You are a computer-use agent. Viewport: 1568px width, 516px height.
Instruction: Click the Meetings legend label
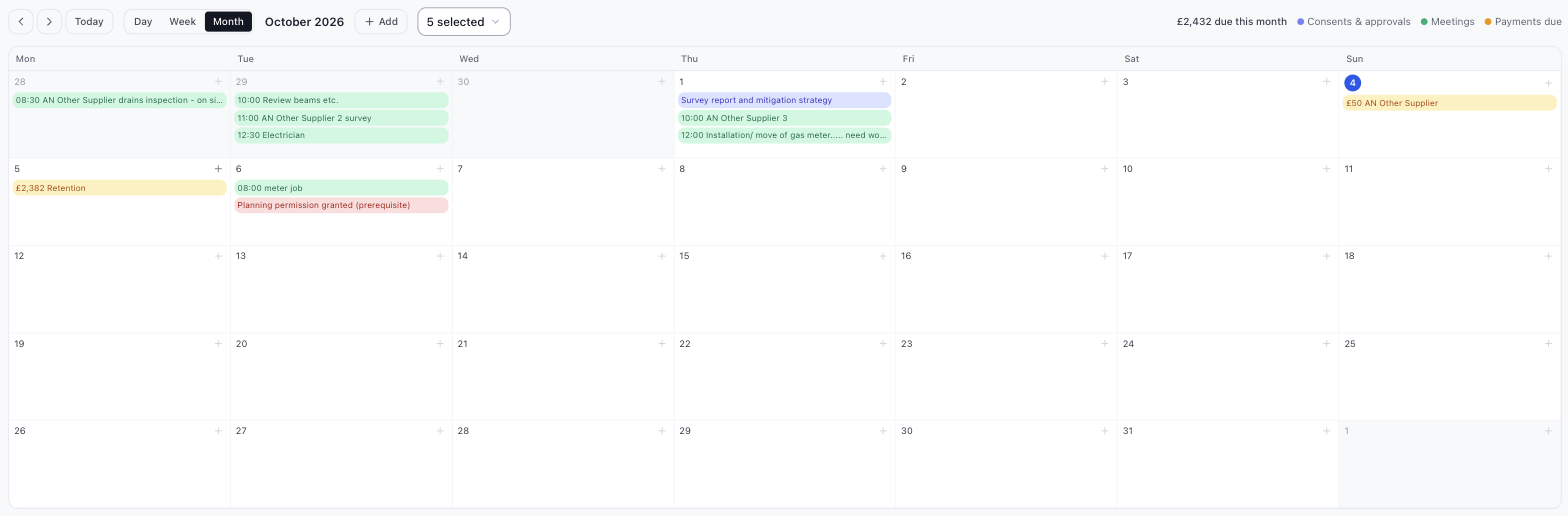pyautogui.click(x=1452, y=21)
